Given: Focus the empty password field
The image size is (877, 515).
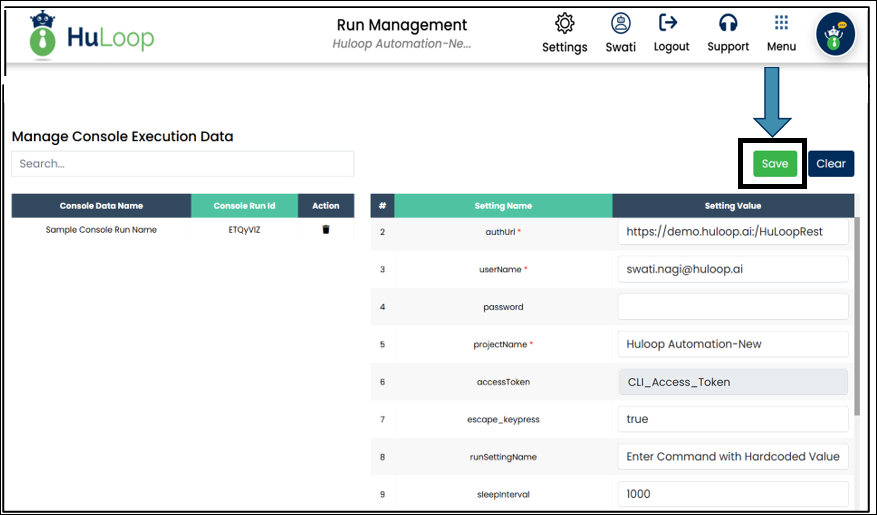Looking at the screenshot, I should click(732, 307).
